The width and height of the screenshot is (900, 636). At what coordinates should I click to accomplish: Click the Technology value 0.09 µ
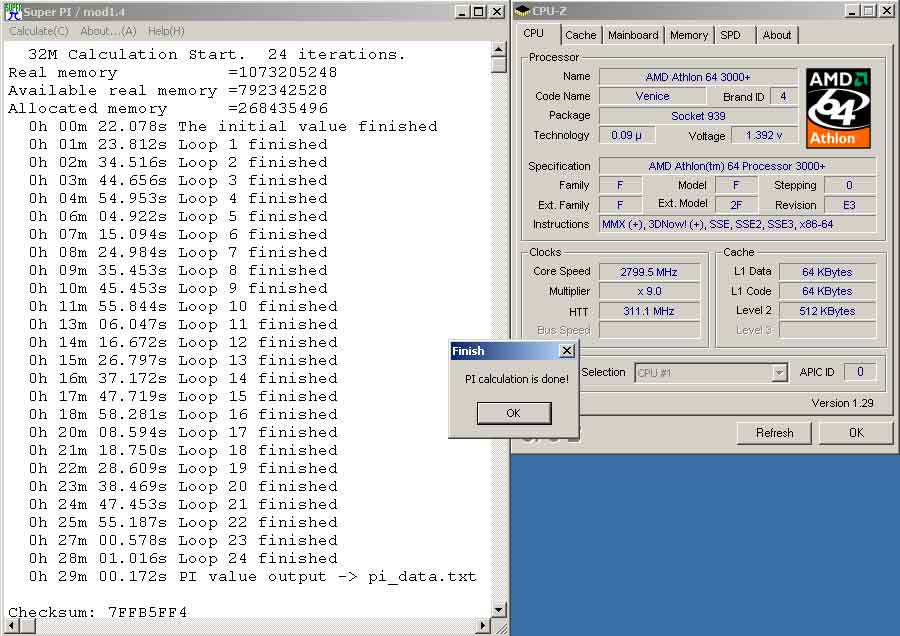click(x=626, y=135)
